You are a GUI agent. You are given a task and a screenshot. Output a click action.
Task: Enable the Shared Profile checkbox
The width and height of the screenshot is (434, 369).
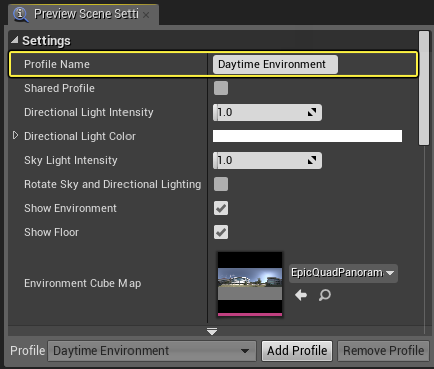pos(221,88)
